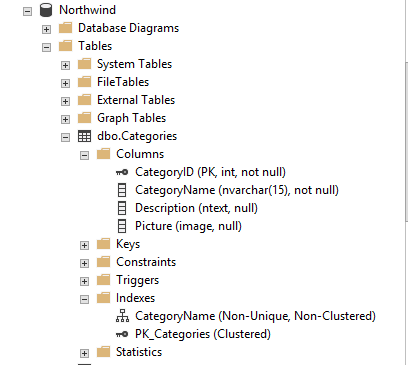Click the dbo.Categories table grid icon
This screenshot has width=408, height=365.
(x=84, y=136)
